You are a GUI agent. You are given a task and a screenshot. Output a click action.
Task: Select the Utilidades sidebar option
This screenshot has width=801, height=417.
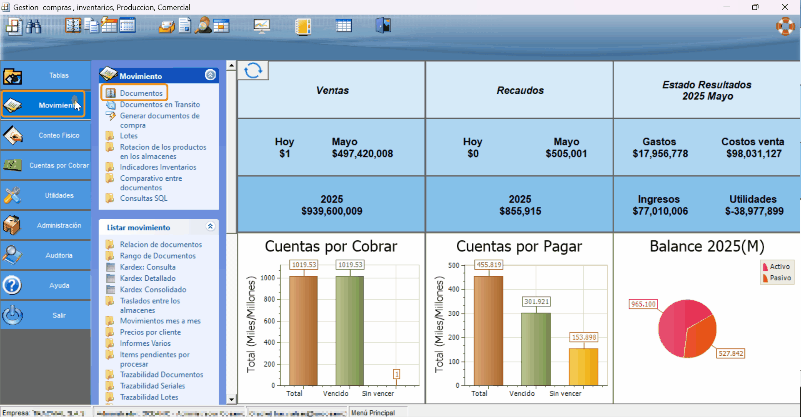44,195
